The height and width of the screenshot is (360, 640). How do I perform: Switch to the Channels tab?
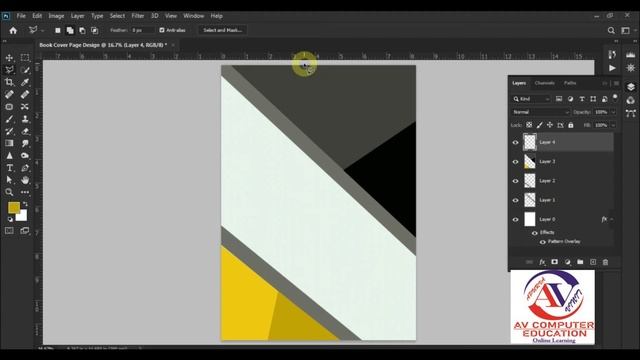click(x=544, y=83)
